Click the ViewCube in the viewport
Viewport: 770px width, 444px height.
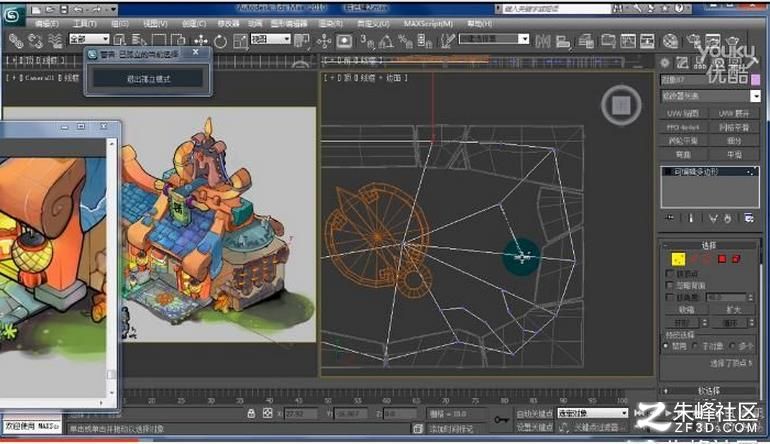click(x=621, y=105)
